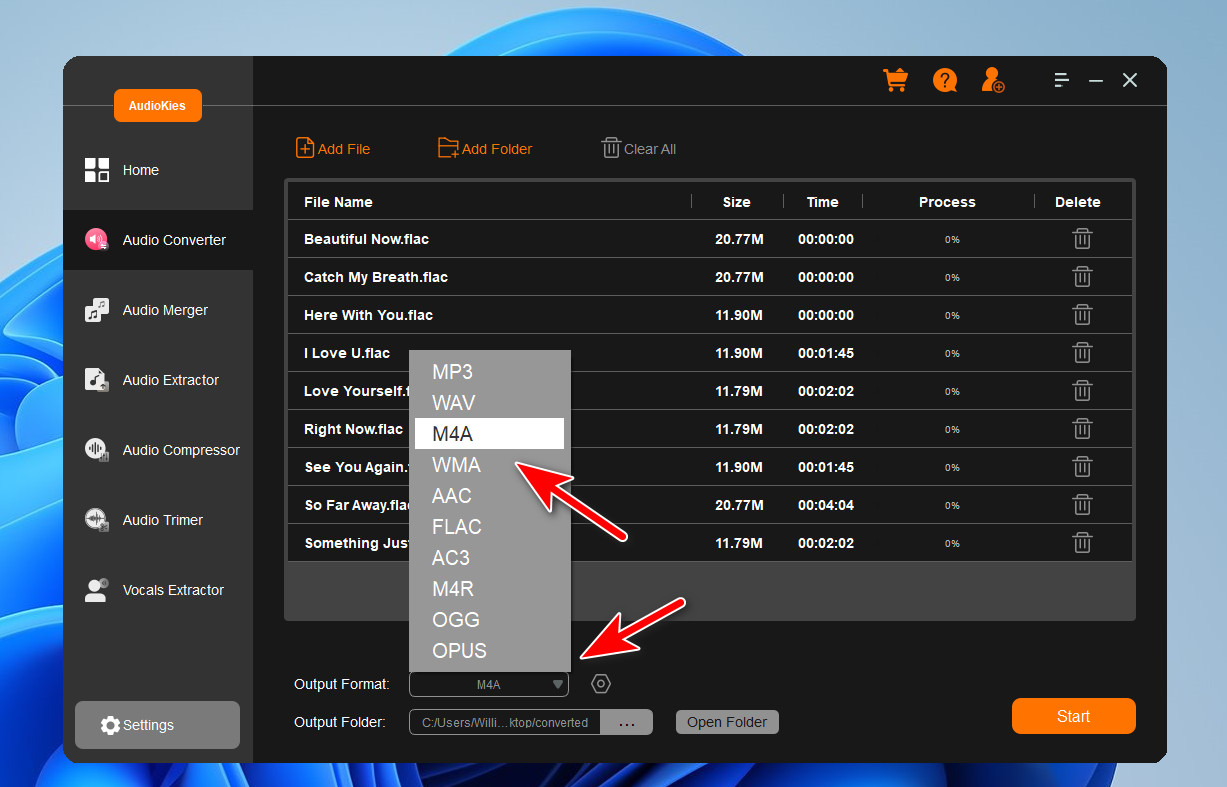Click the output folder path field

(505, 722)
